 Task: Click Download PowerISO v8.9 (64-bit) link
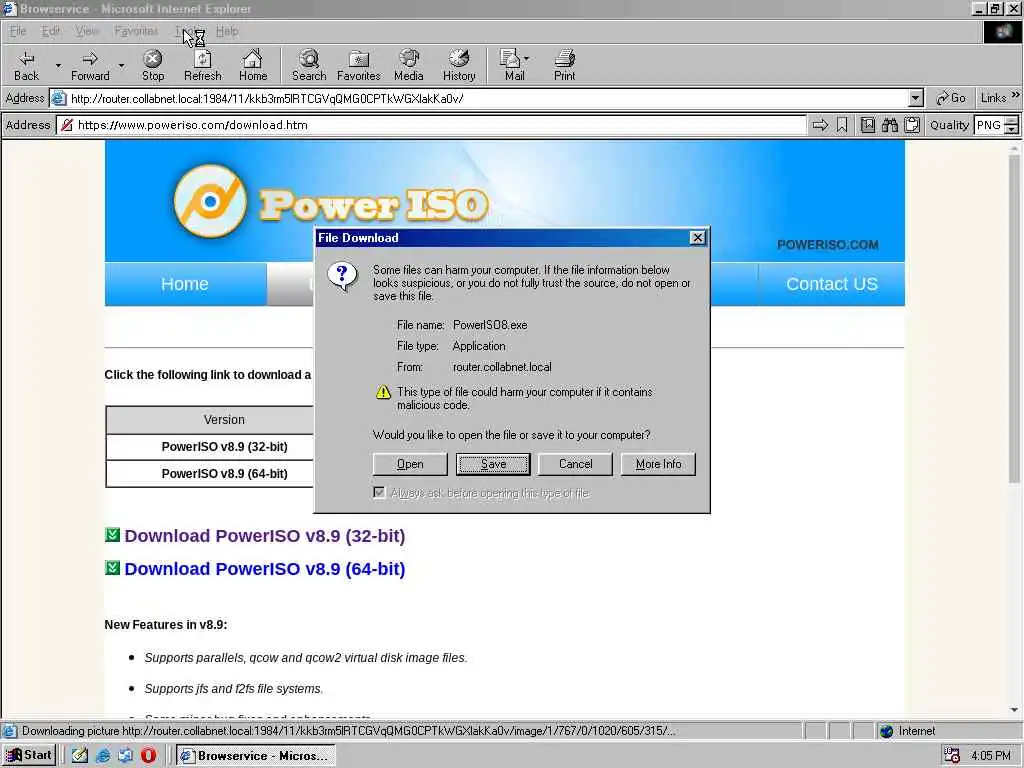(x=264, y=569)
